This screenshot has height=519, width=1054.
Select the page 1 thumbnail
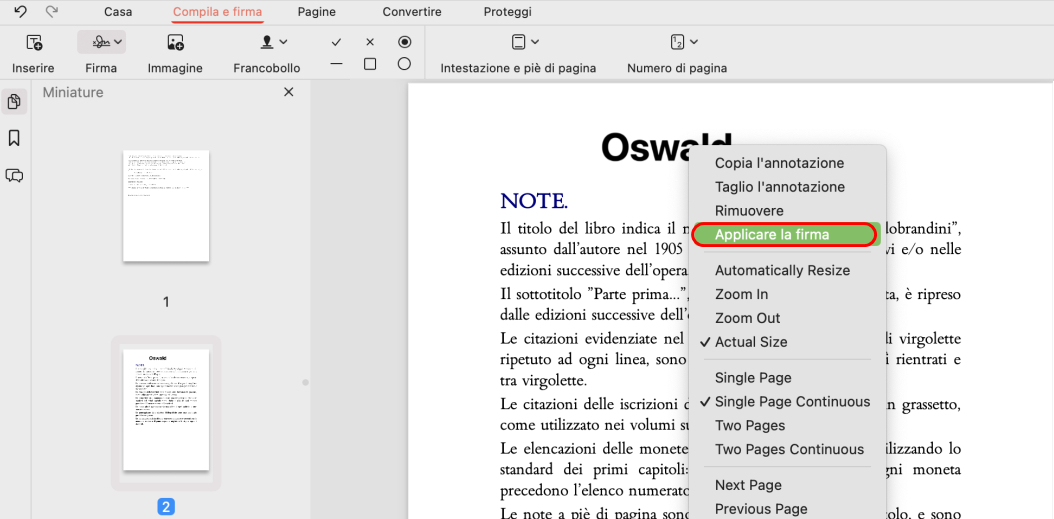point(166,206)
